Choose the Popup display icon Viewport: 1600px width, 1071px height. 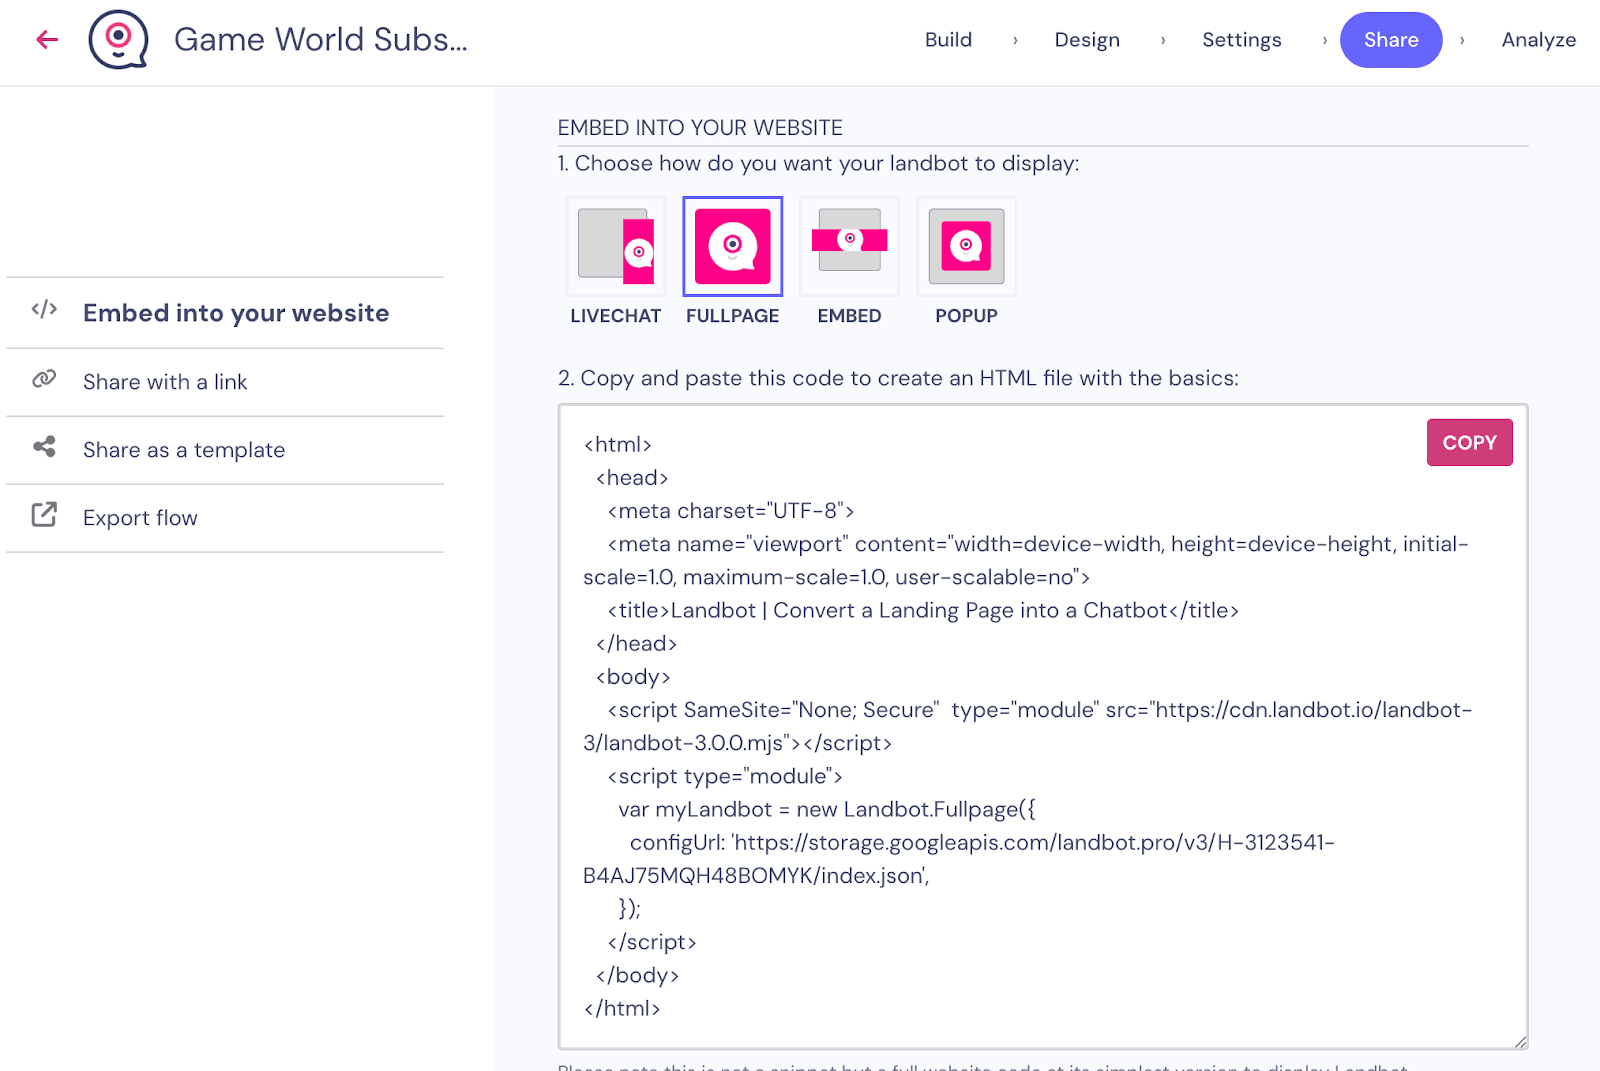click(x=966, y=246)
